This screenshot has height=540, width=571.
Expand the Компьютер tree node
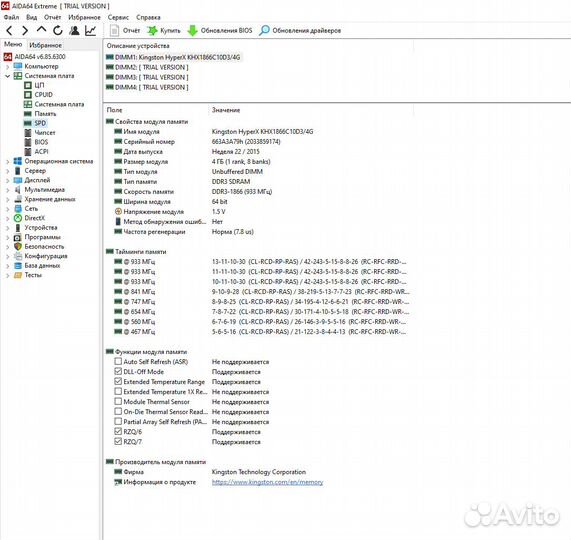tap(7, 67)
